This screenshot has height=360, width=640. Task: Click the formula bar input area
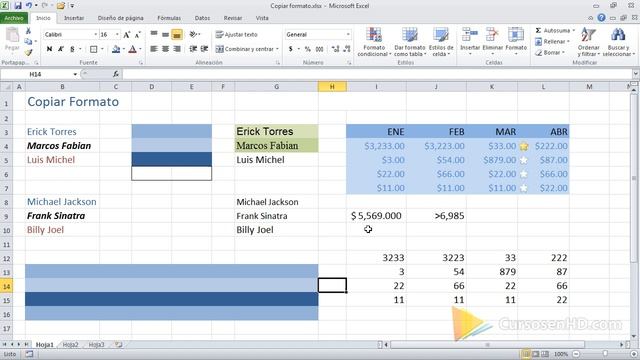tap(378, 74)
